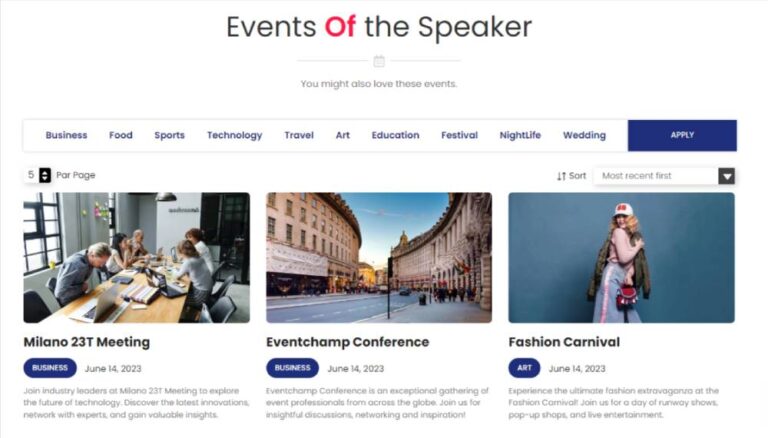The width and height of the screenshot is (768, 438).
Task: Select the Travel category filter
Action: coord(299,135)
